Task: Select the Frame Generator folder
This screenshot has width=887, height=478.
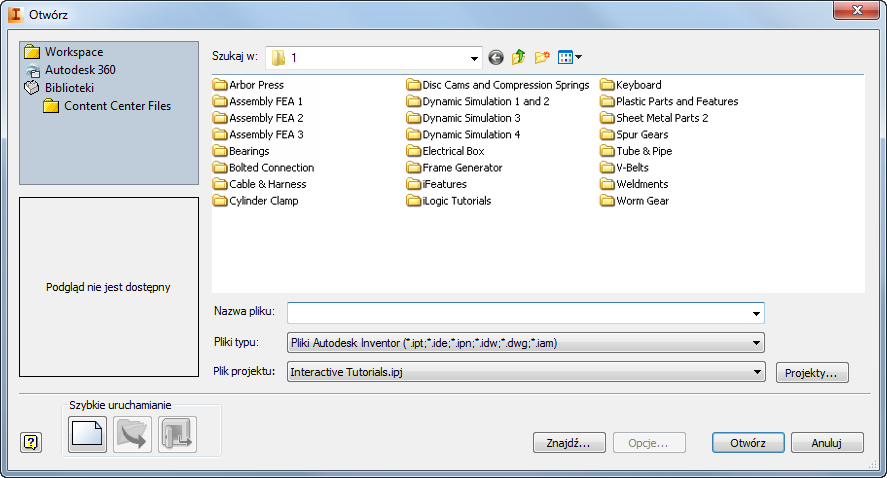Action: [454, 167]
